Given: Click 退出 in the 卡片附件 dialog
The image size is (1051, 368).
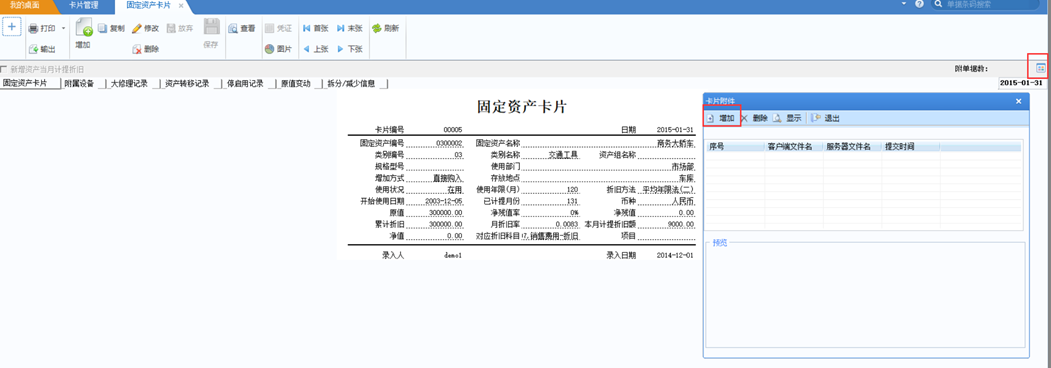Looking at the screenshot, I should click(826, 118).
